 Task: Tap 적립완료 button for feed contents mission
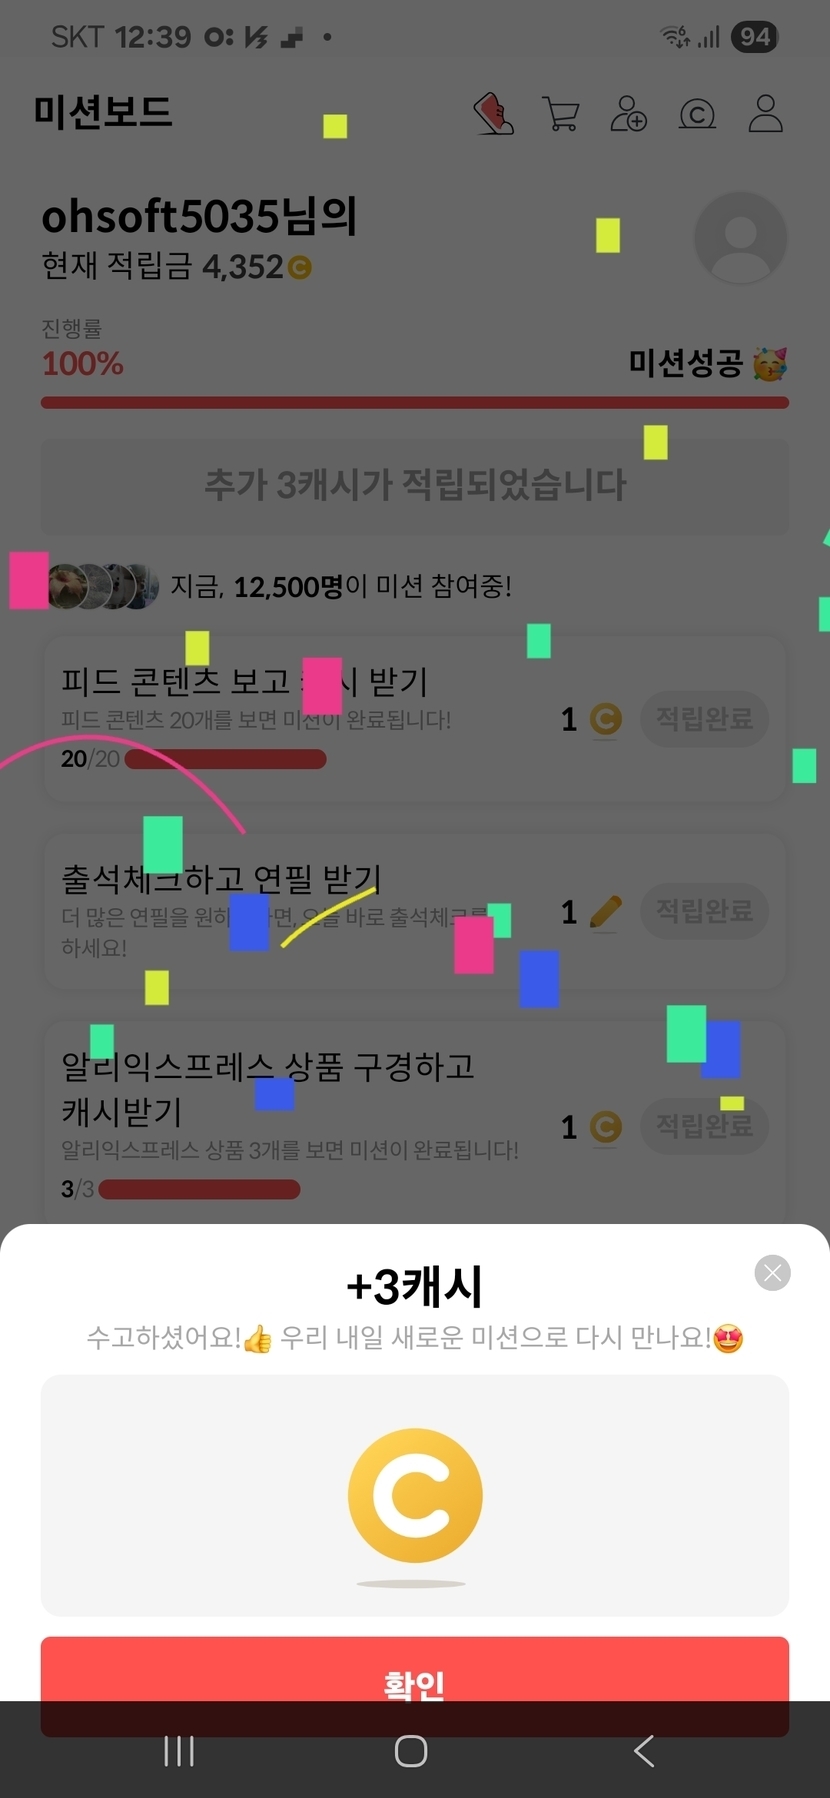(704, 718)
